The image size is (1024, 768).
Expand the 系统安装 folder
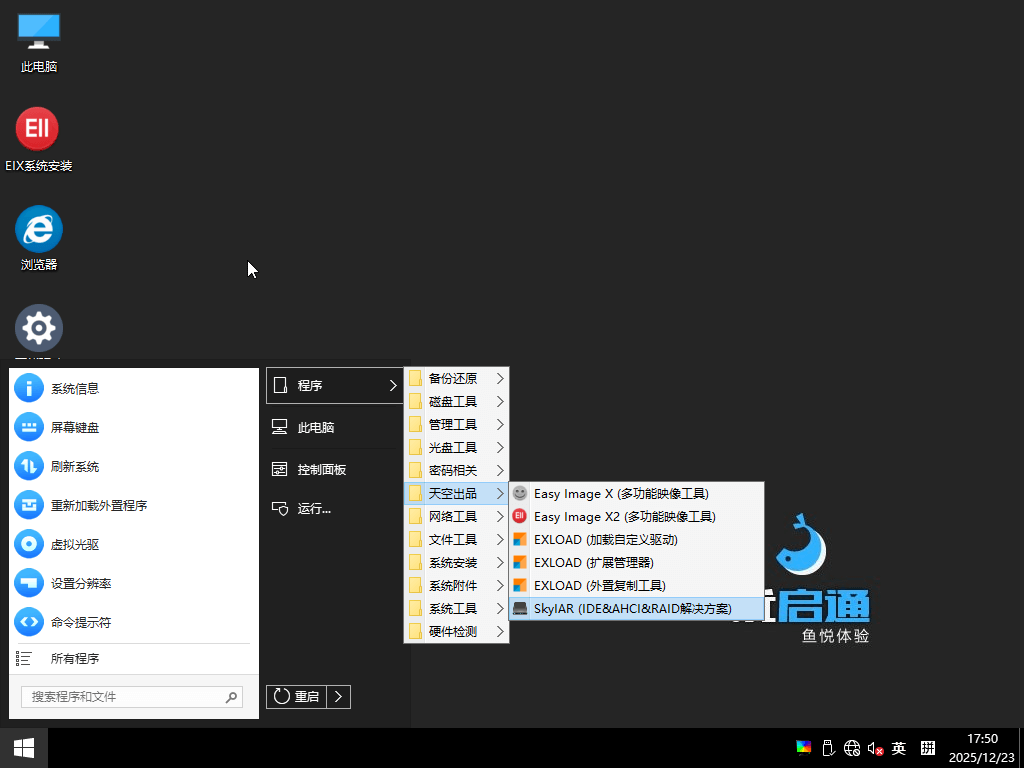pos(456,562)
